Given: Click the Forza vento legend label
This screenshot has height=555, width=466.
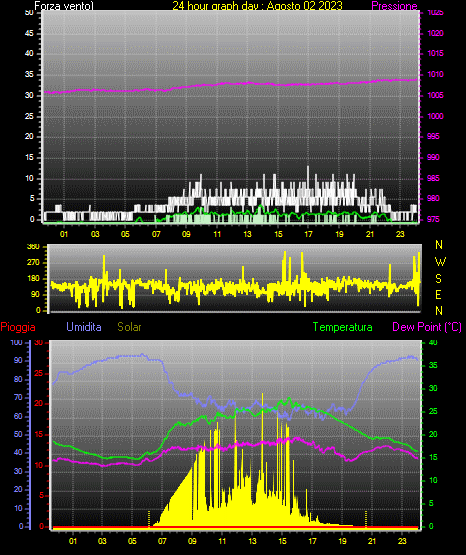Looking at the screenshot, I should click(x=64, y=6).
